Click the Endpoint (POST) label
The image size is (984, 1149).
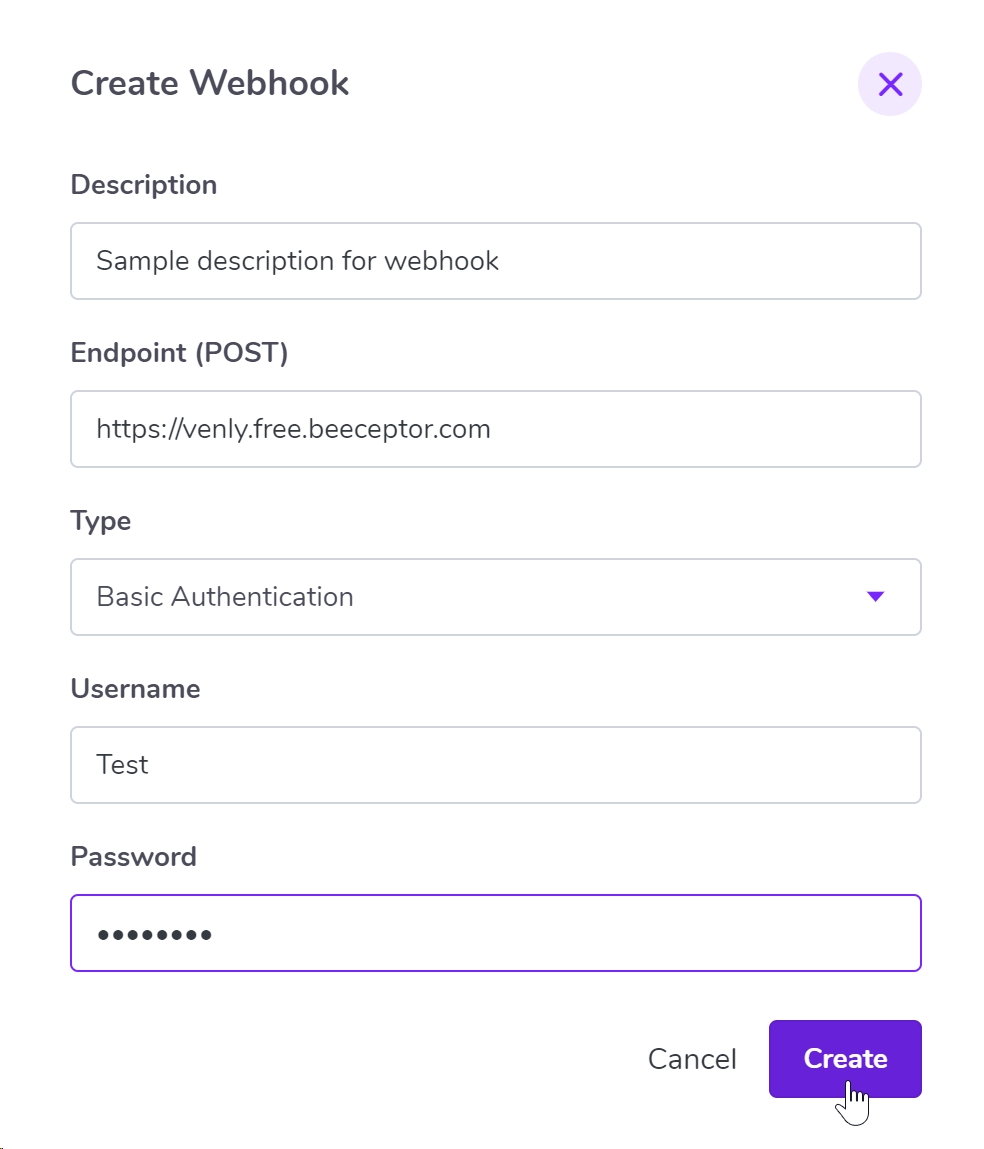[179, 352]
